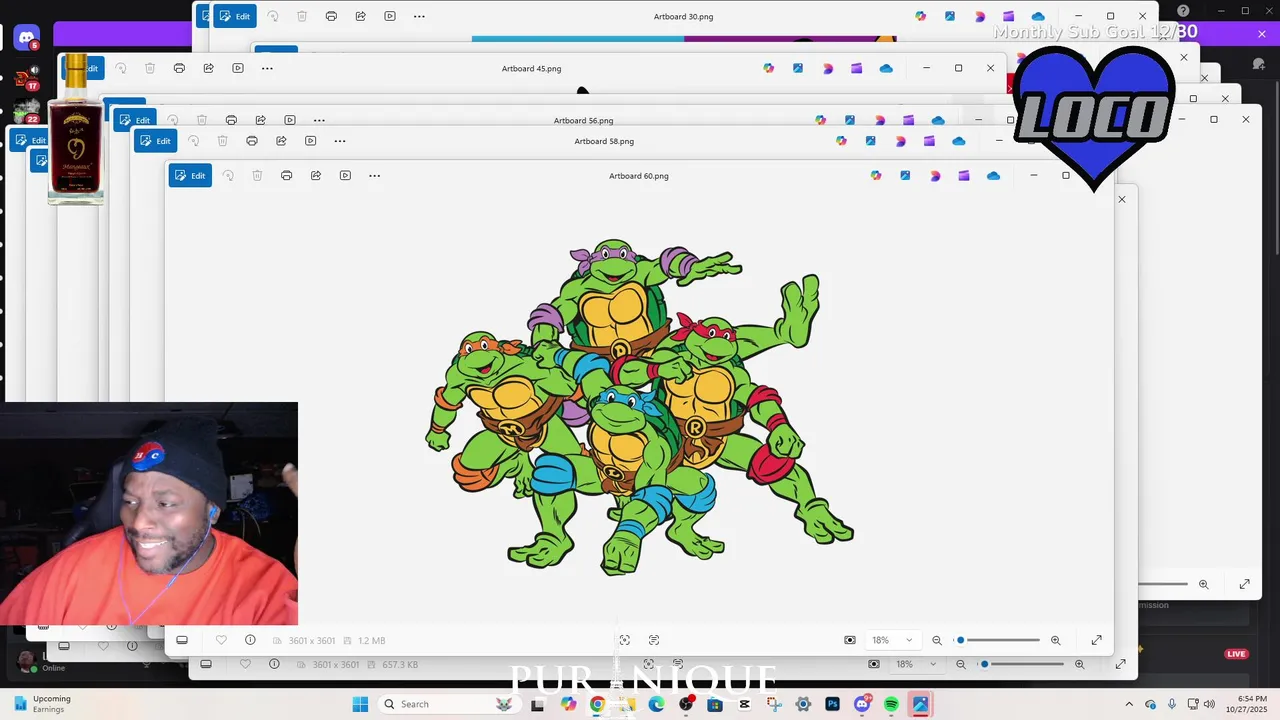Toggle background icon in 657.3 KB window footer
The image size is (1280, 720).
(874, 664)
